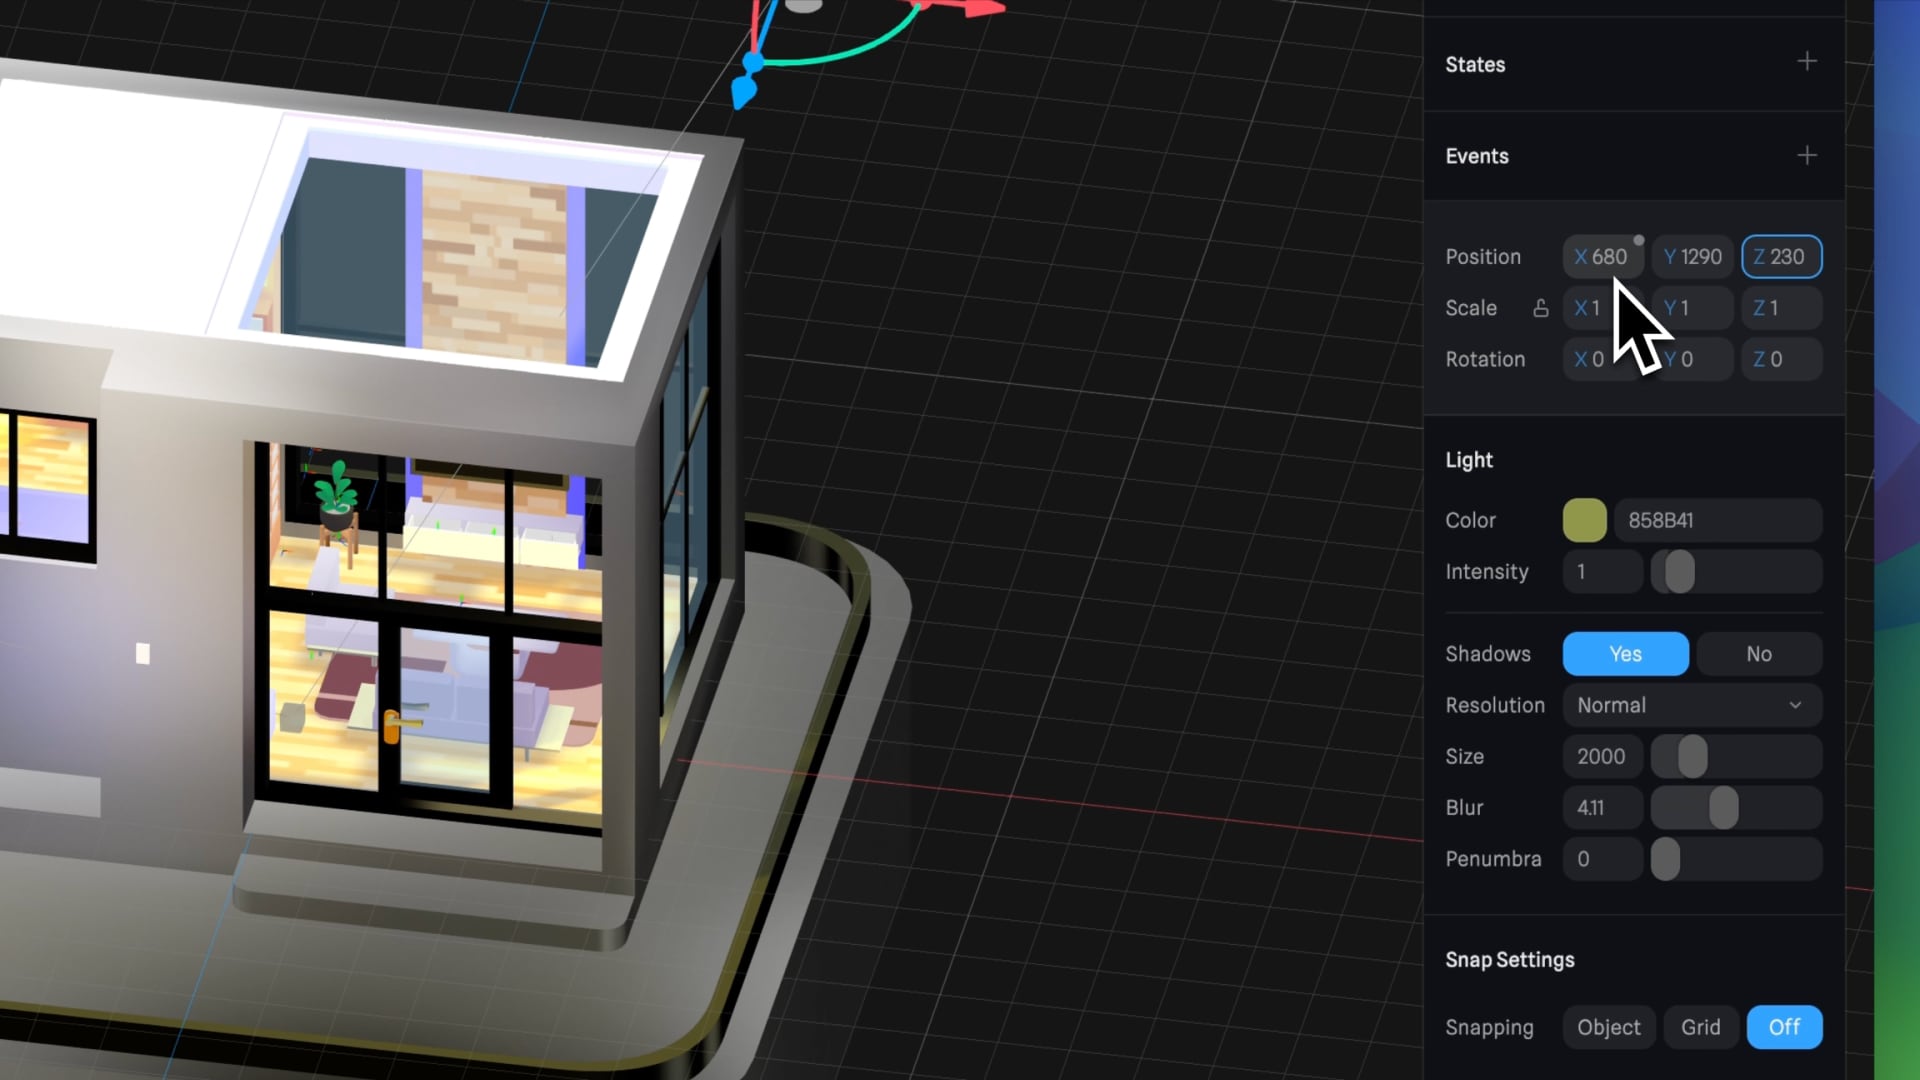The height and width of the screenshot is (1080, 1920).
Task: Enable Shadows by clicking Yes
Action: (x=1624, y=653)
